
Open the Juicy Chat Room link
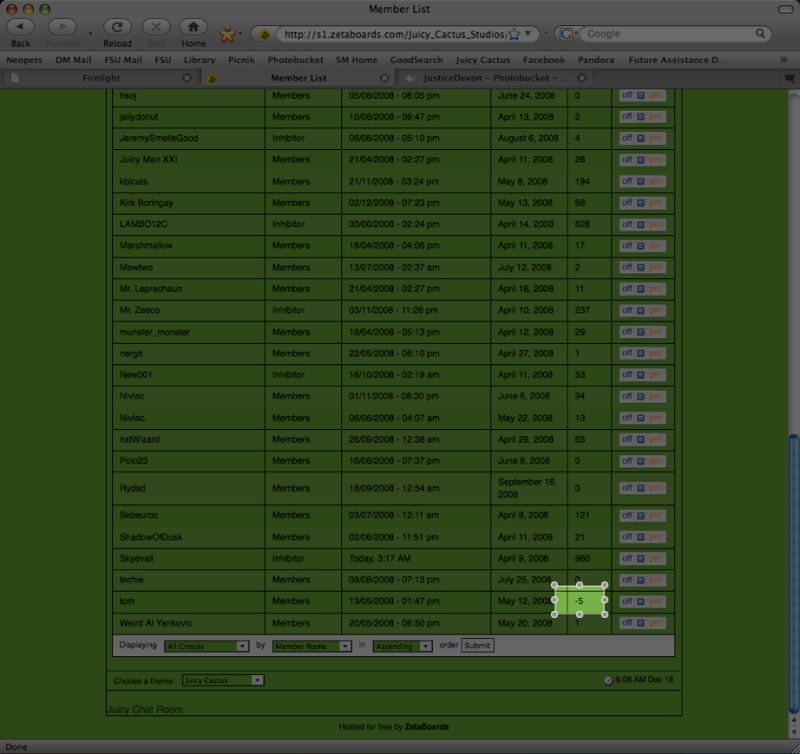point(144,709)
